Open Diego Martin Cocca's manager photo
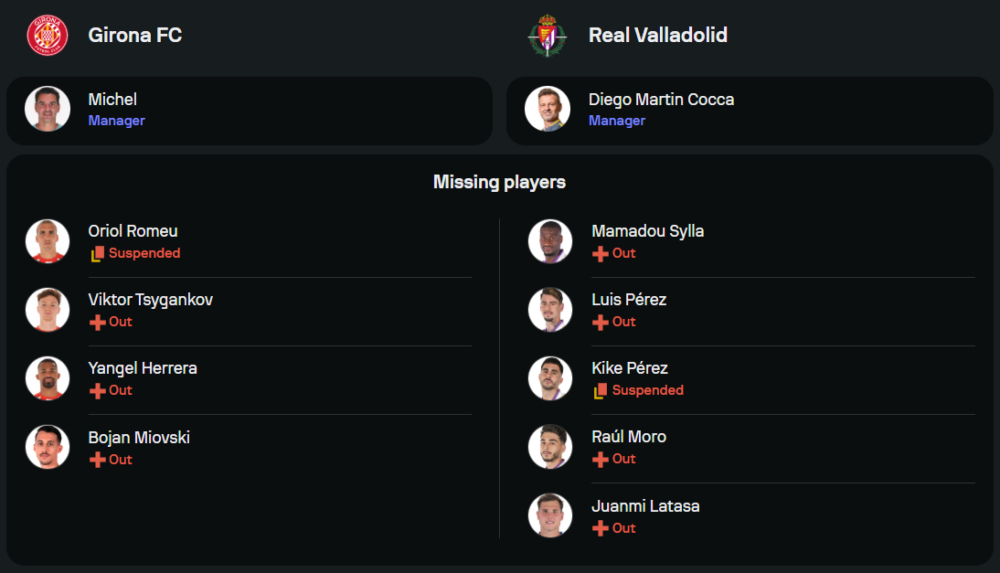The height and width of the screenshot is (573, 1000). coord(547,109)
